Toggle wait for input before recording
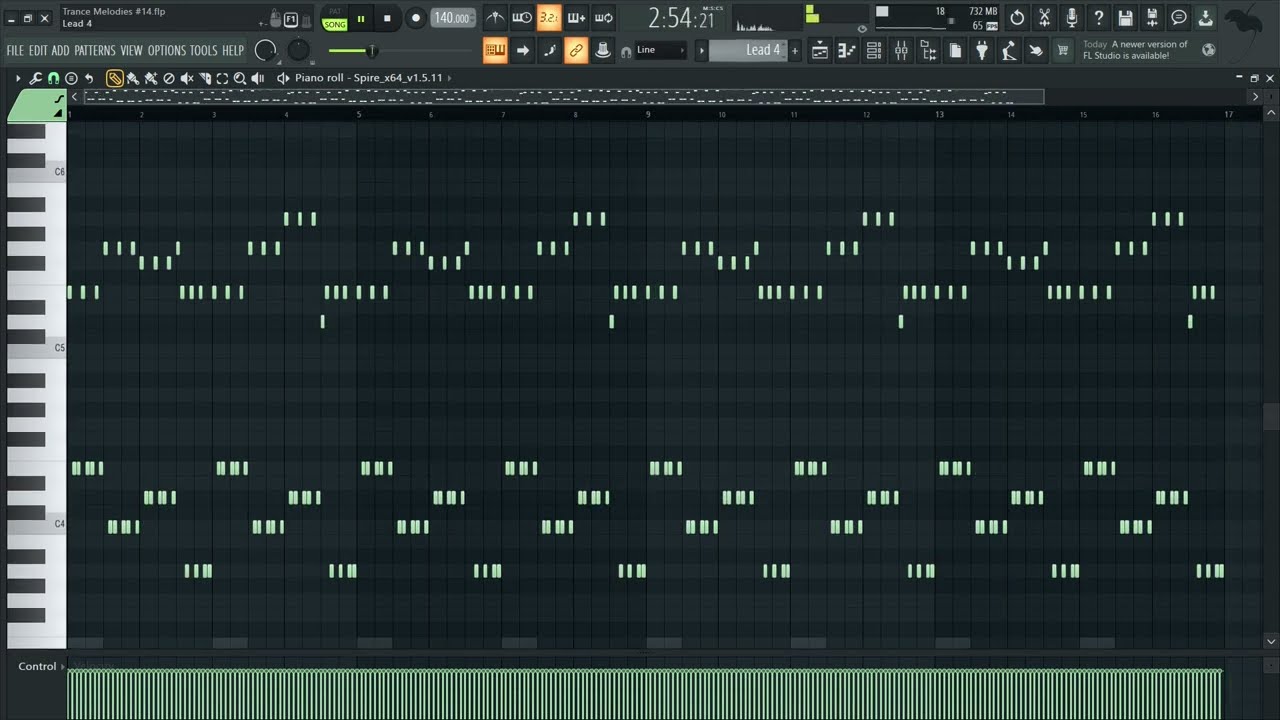Screen dimensions: 1280x720 tap(522, 18)
